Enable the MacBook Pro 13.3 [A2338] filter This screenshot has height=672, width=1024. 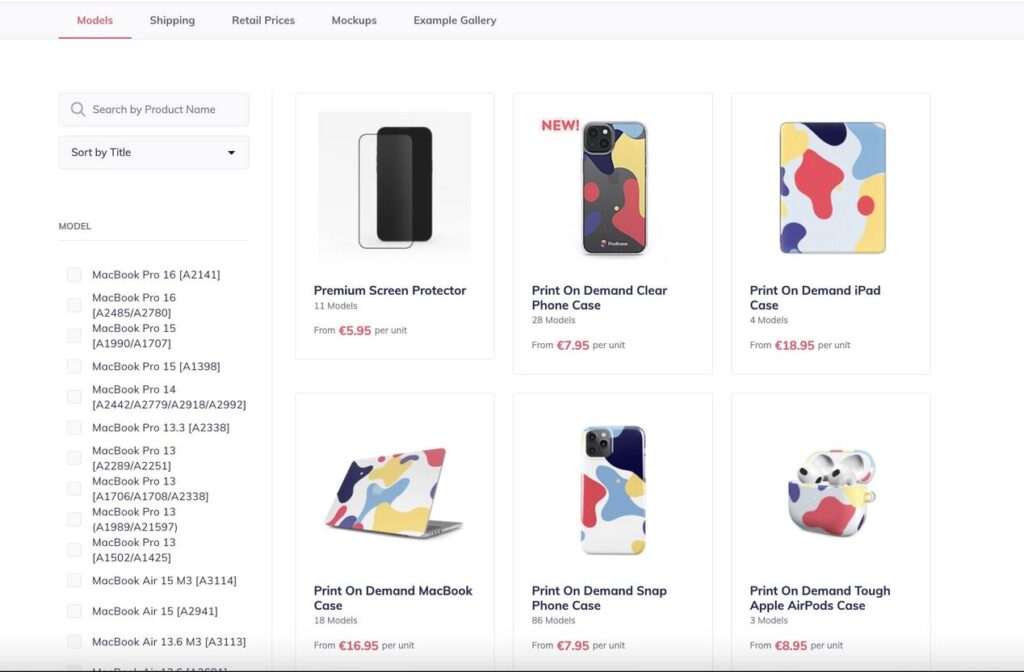point(74,427)
